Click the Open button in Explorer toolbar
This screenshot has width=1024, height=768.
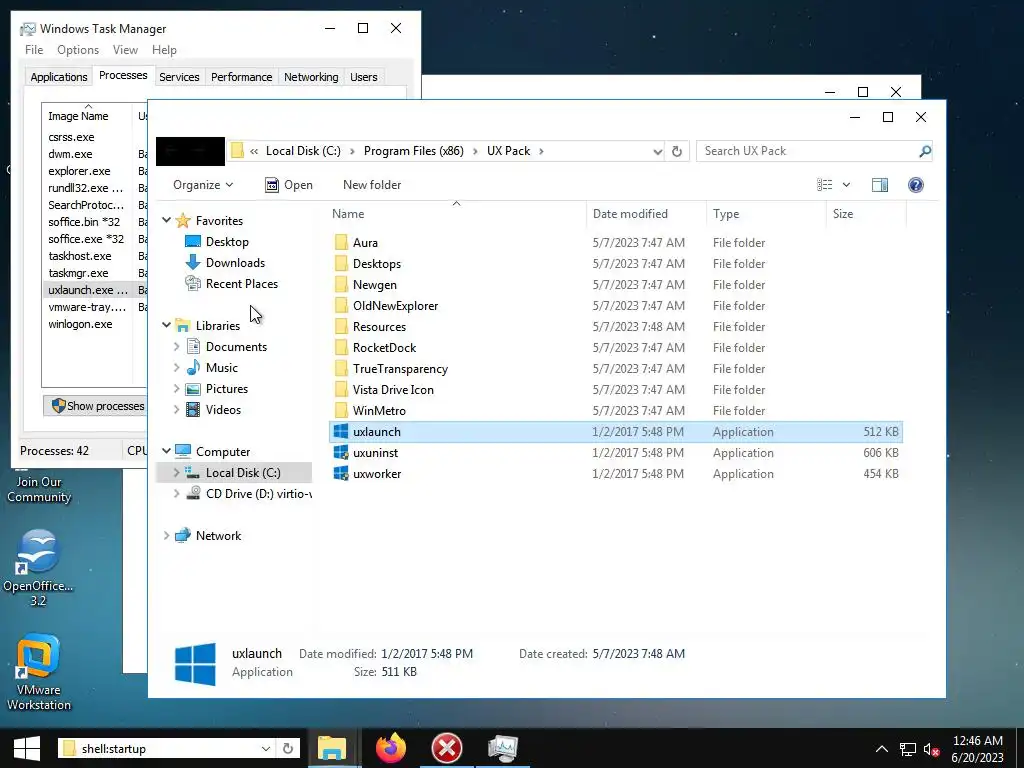click(289, 185)
